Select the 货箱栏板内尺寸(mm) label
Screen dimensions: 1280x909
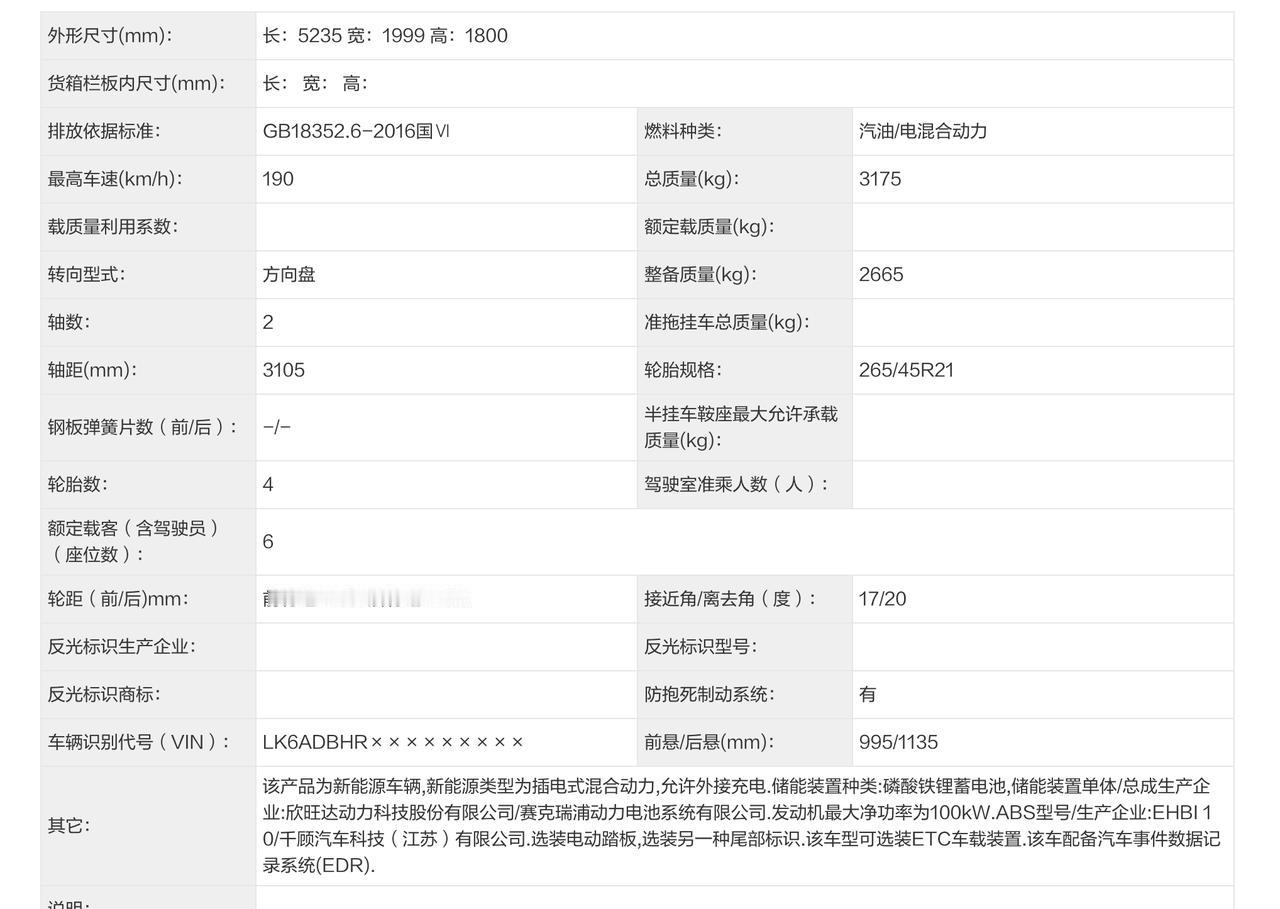[x=137, y=83]
